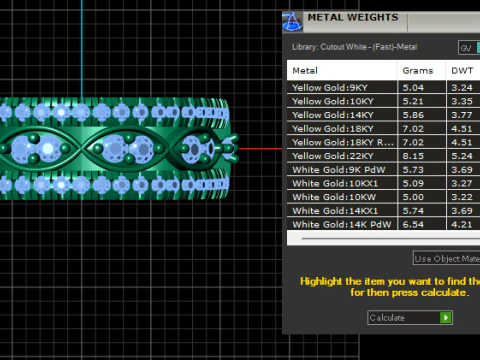Click the large center gemstone on the ring

coord(115,148)
